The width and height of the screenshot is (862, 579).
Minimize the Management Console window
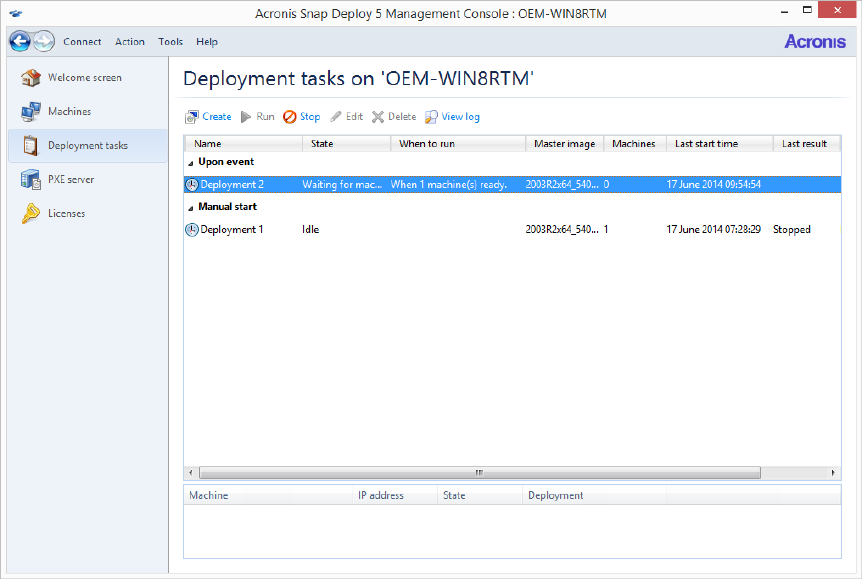point(784,11)
